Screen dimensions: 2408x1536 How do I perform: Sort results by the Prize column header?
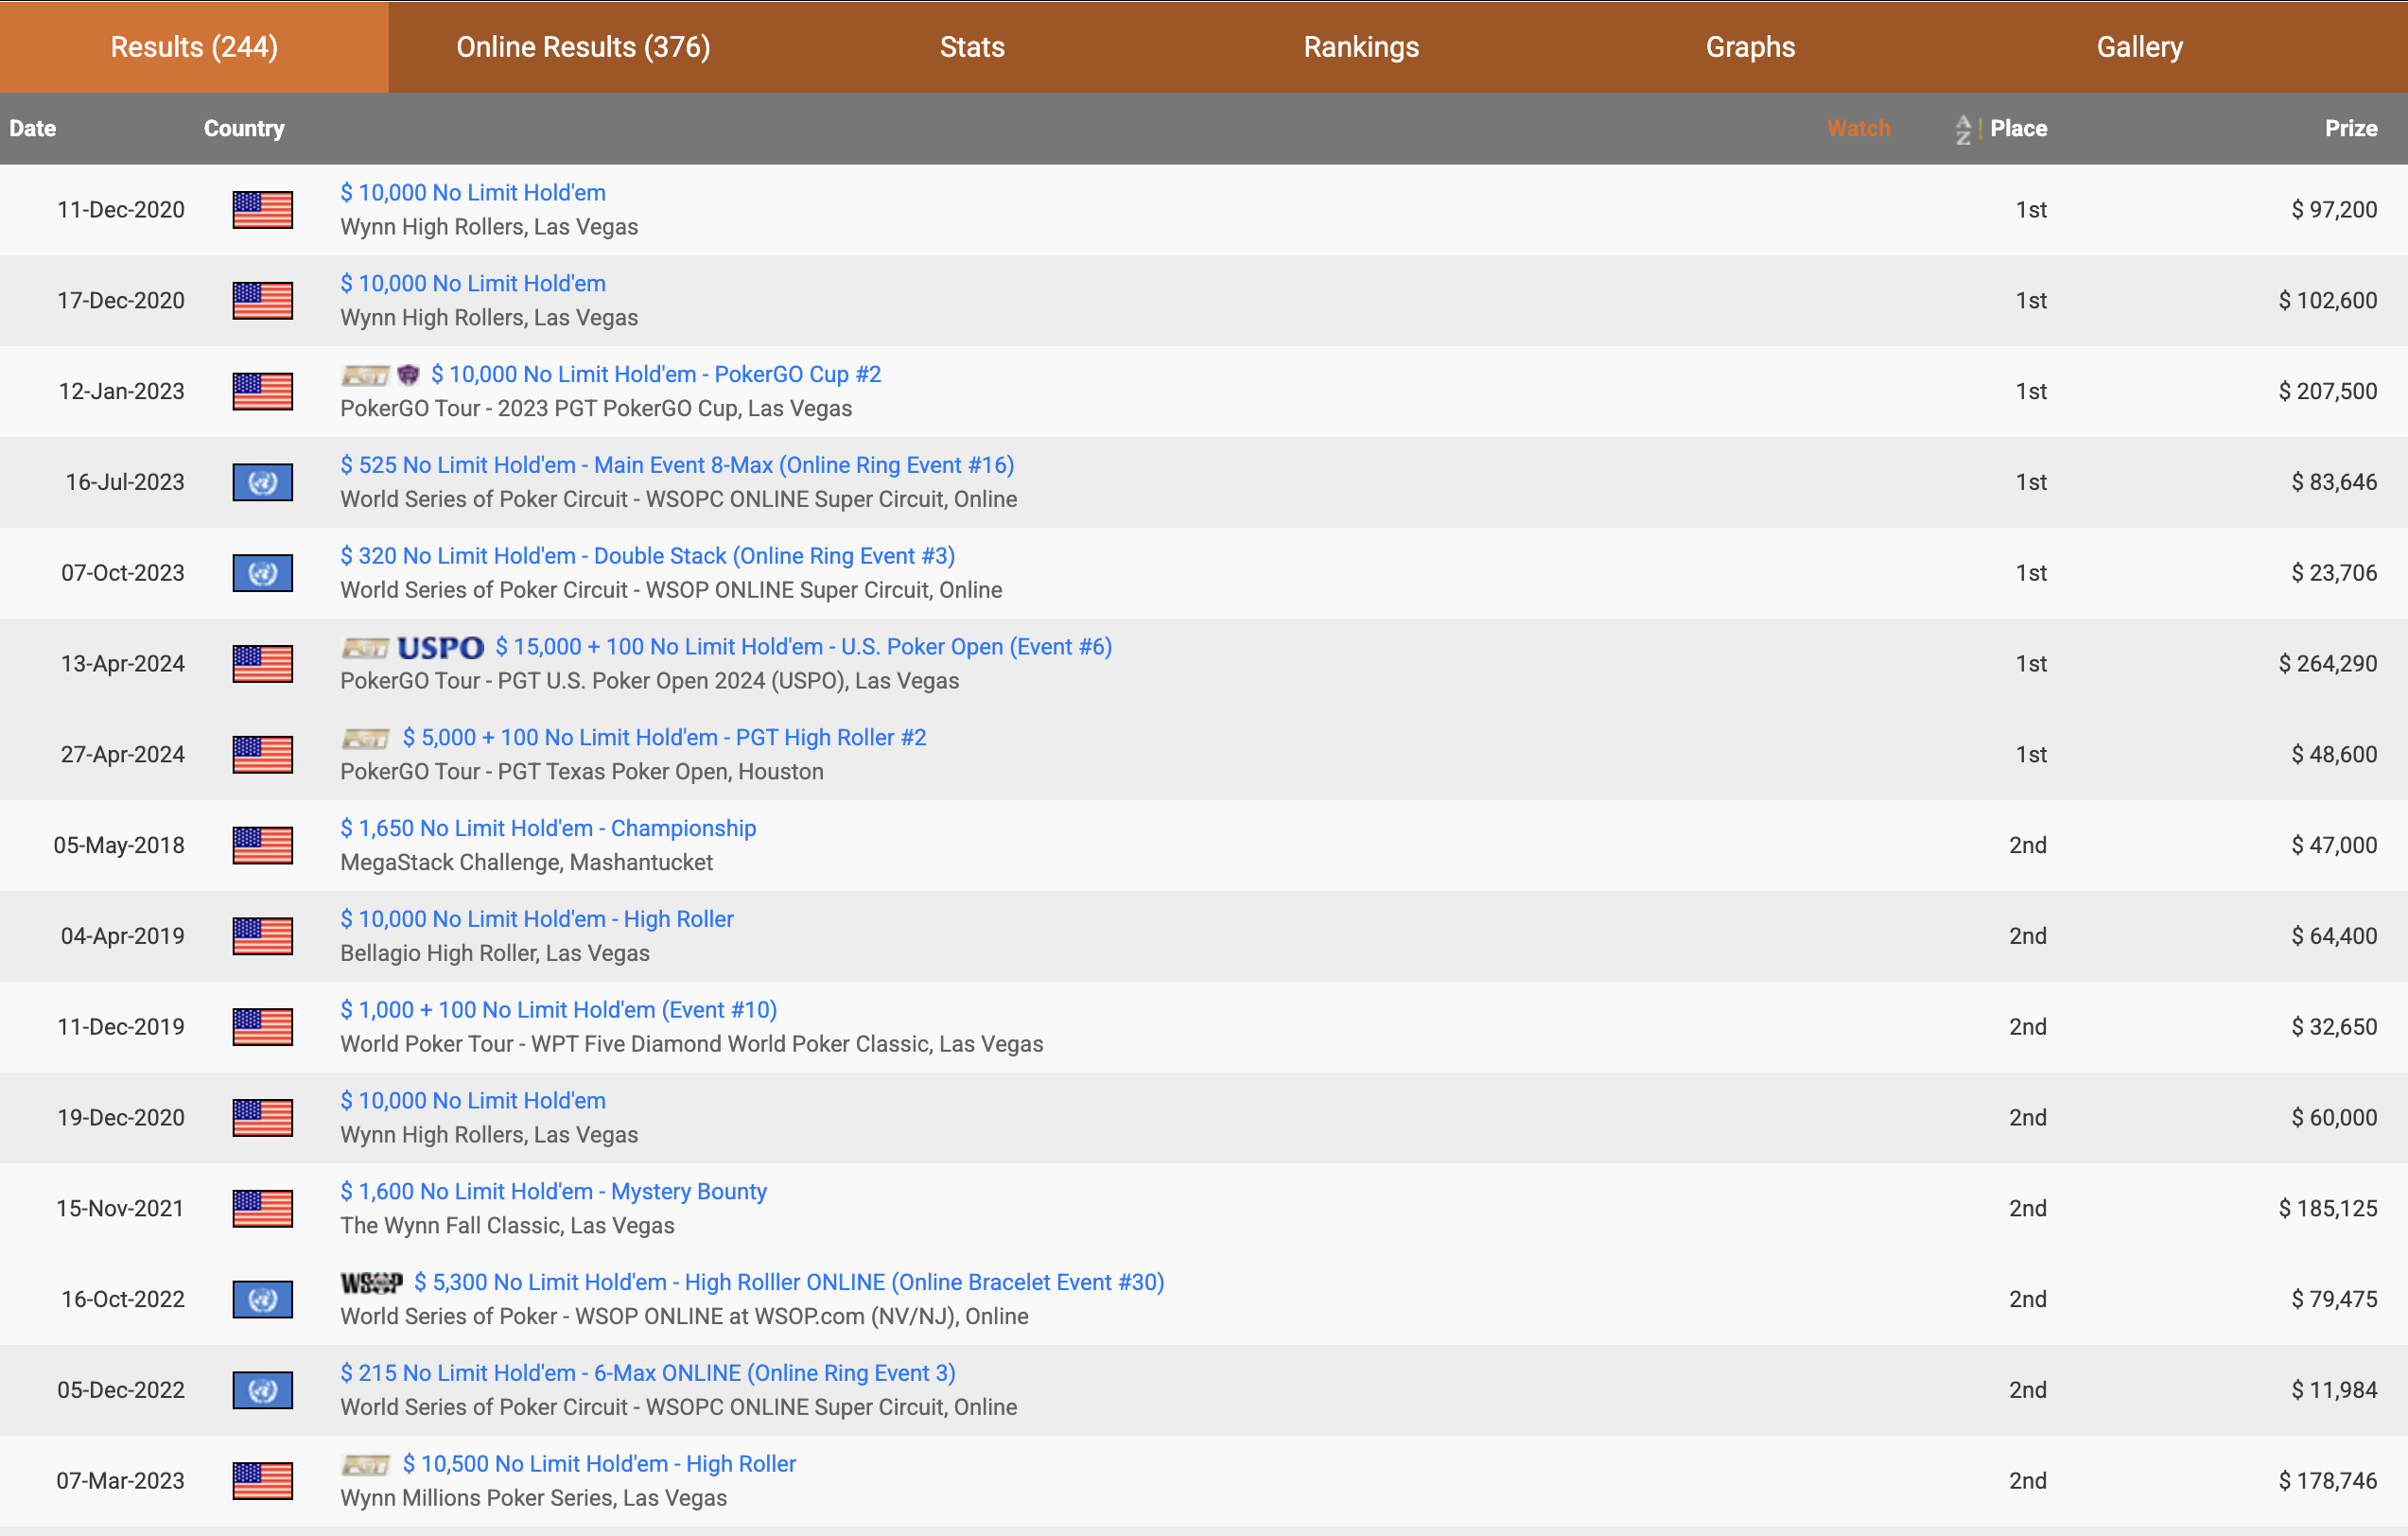point(2350,129)
